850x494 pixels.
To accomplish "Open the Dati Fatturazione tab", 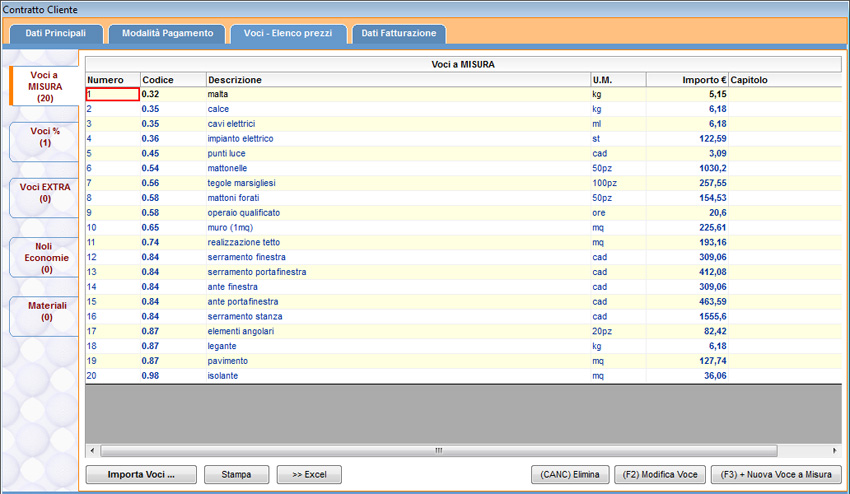I will pos(398,33).
